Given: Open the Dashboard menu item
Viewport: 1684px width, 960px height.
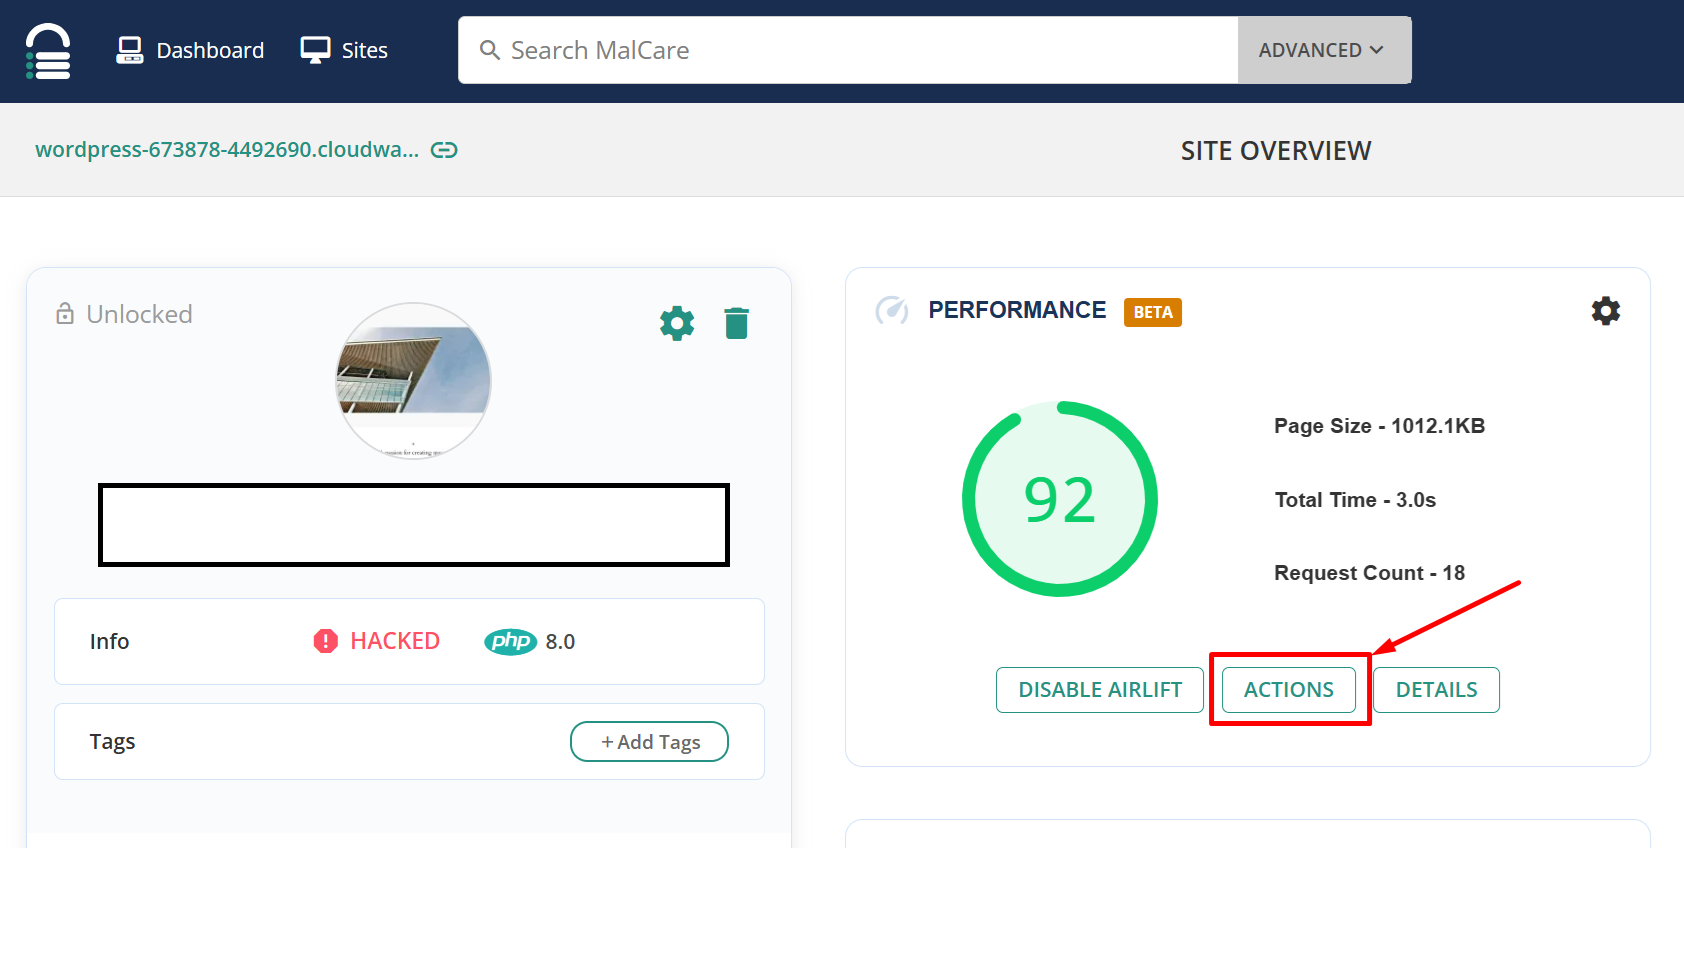Looking at the screenshot, I should (x=190, y=50).
